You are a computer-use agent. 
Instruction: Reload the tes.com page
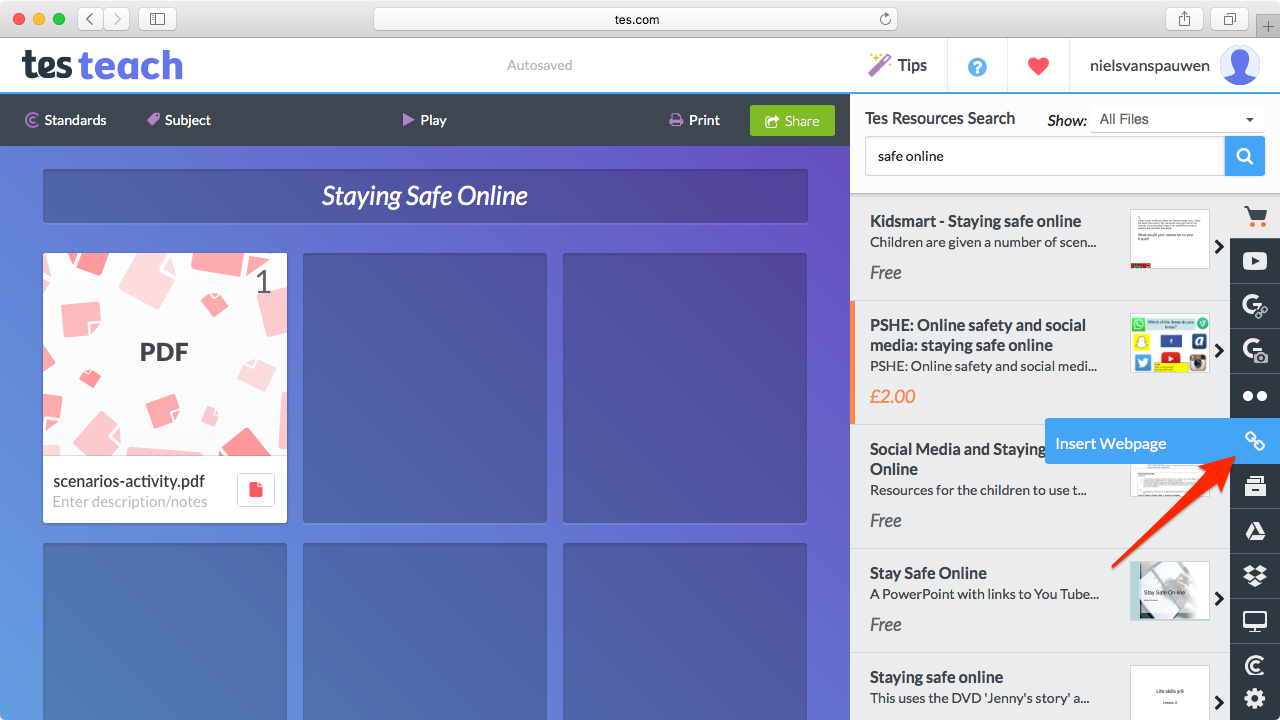pyautogui.click(x=884, y=19)
